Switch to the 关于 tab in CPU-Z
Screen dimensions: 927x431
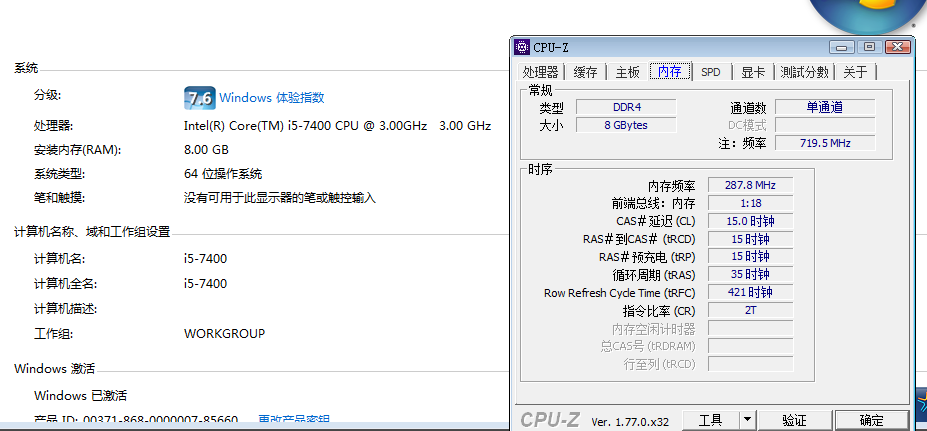(855, 72)
